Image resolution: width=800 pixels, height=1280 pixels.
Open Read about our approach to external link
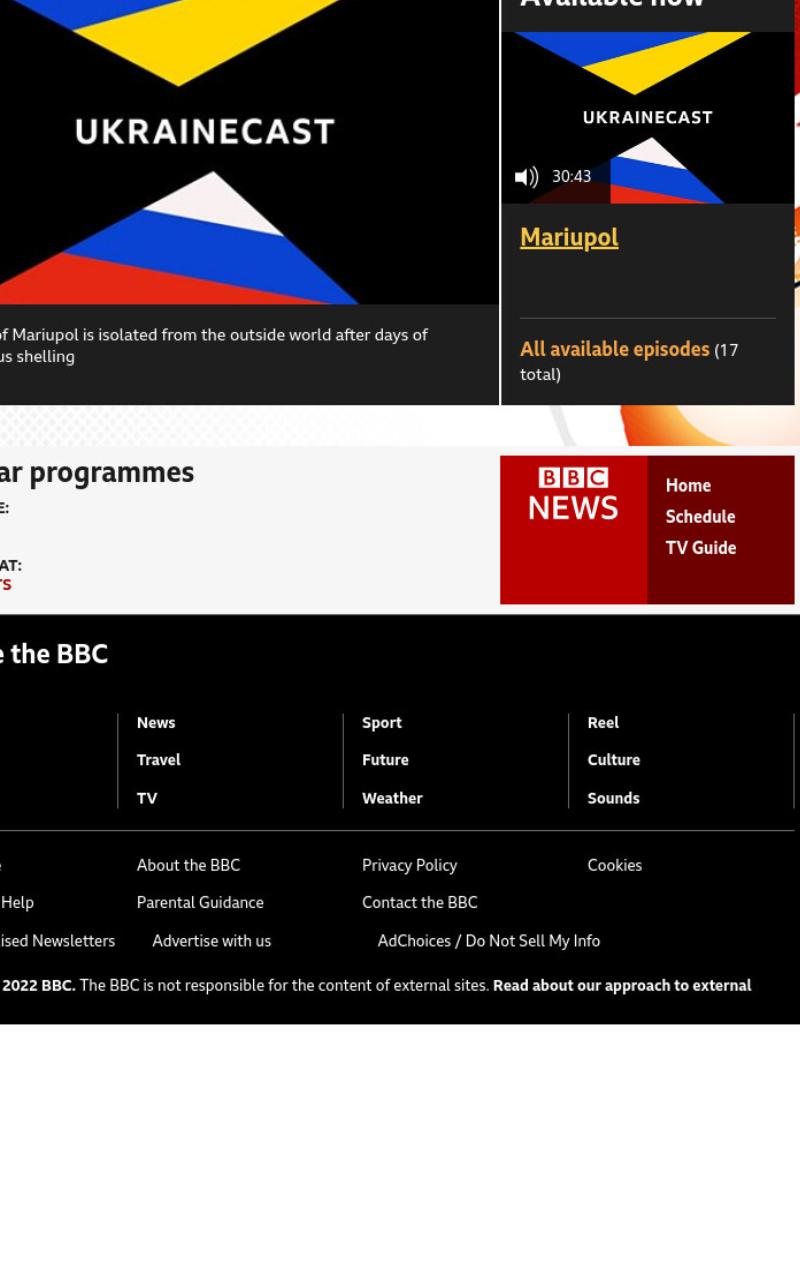622,986
